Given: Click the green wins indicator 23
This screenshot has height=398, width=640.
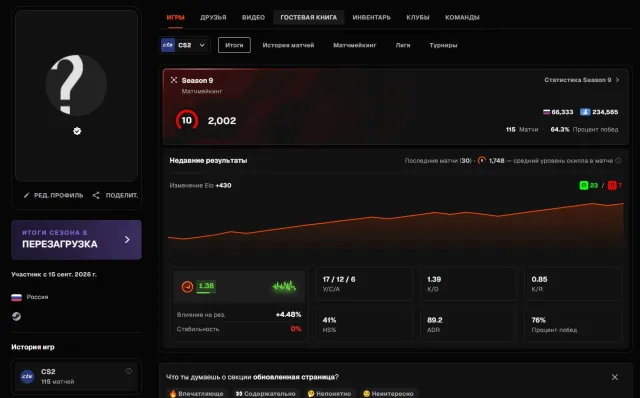Looking at the screenshot, I should 589,185.
